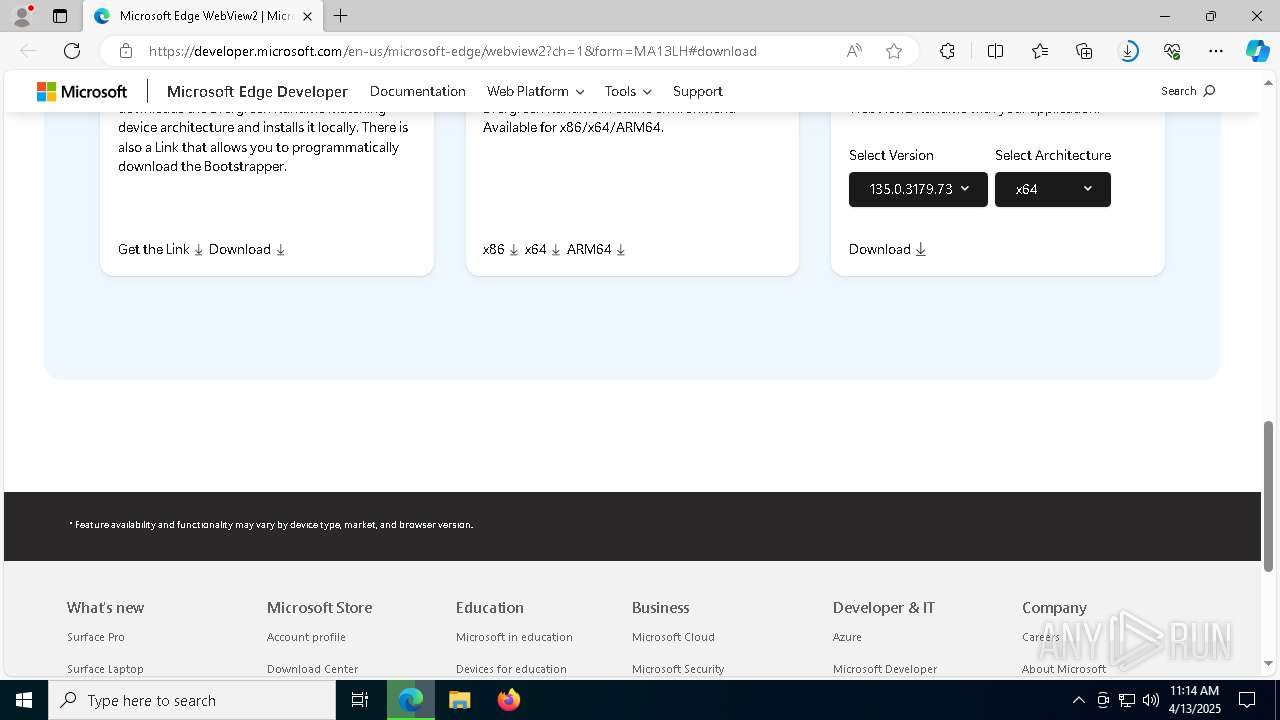This screenshot has height=720, width=1280.
Task: Click the Microsoft logo
Action: point(82,91)
